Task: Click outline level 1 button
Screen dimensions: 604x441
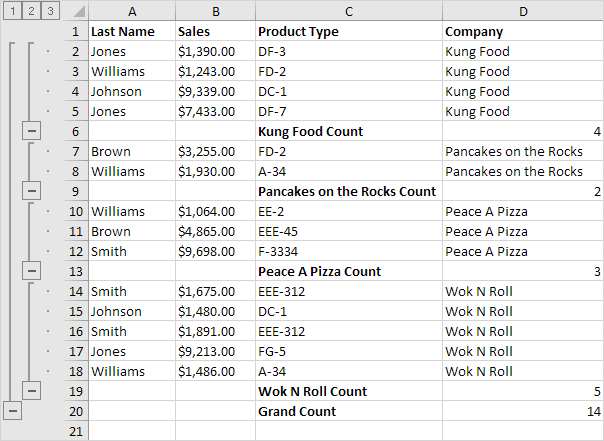Action: pos(10,11)
